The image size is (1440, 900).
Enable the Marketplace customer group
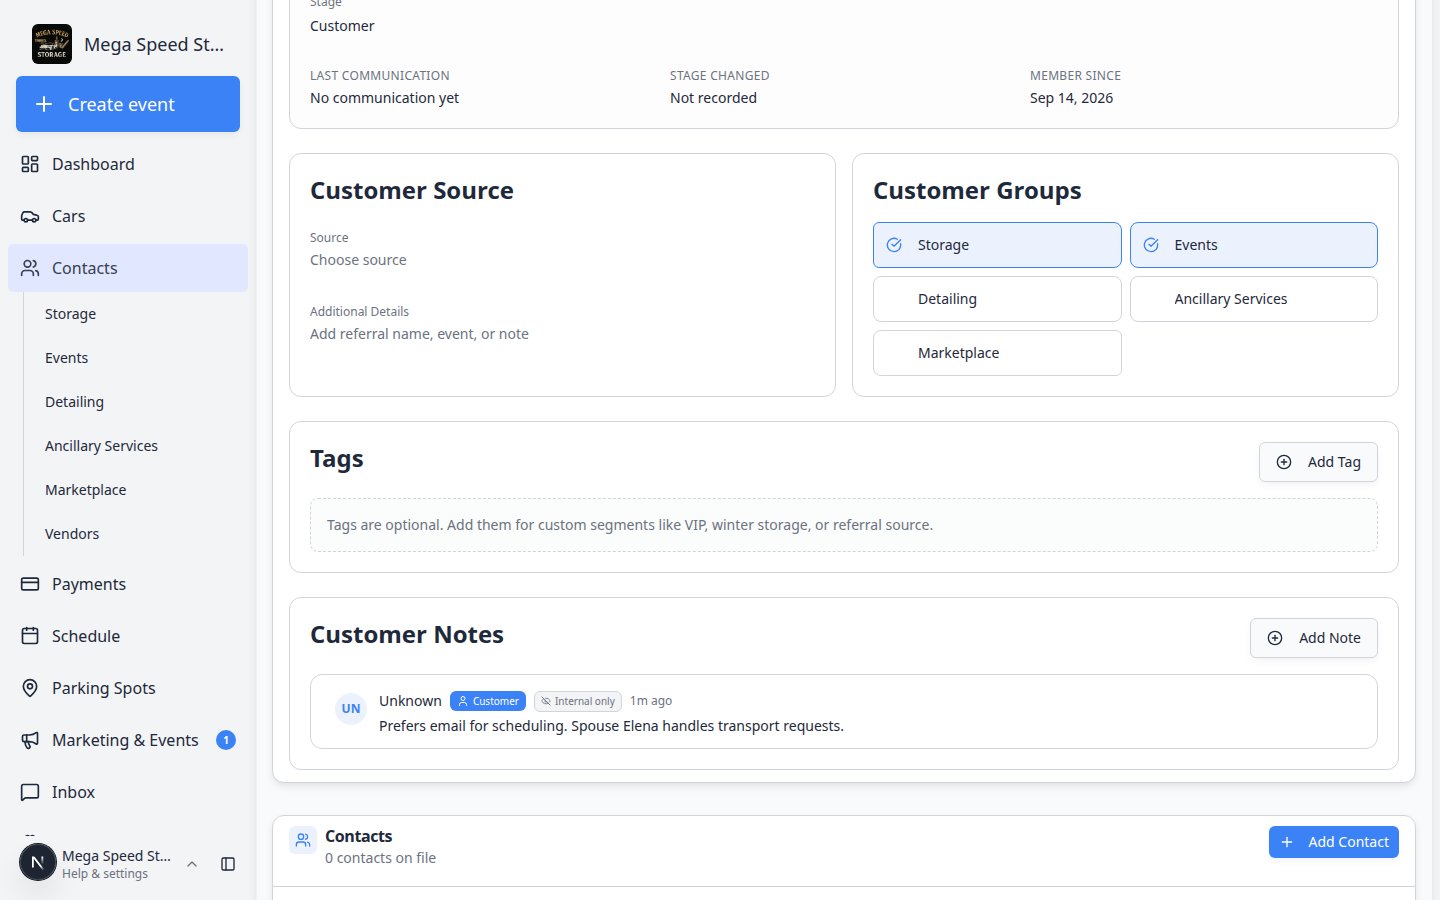pos(997,353)
